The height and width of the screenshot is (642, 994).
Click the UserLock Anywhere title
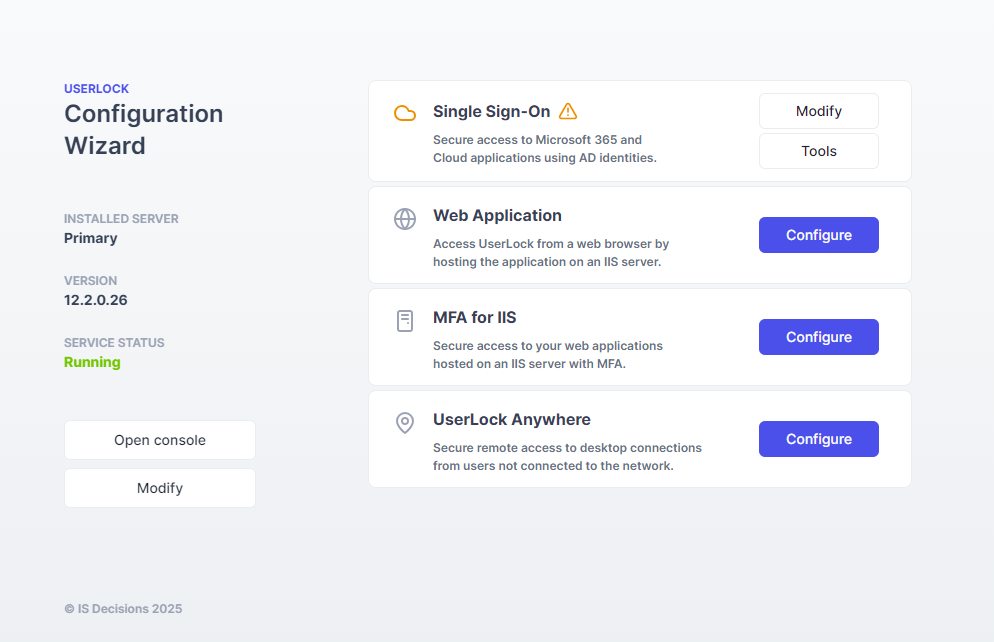(512, 419)
